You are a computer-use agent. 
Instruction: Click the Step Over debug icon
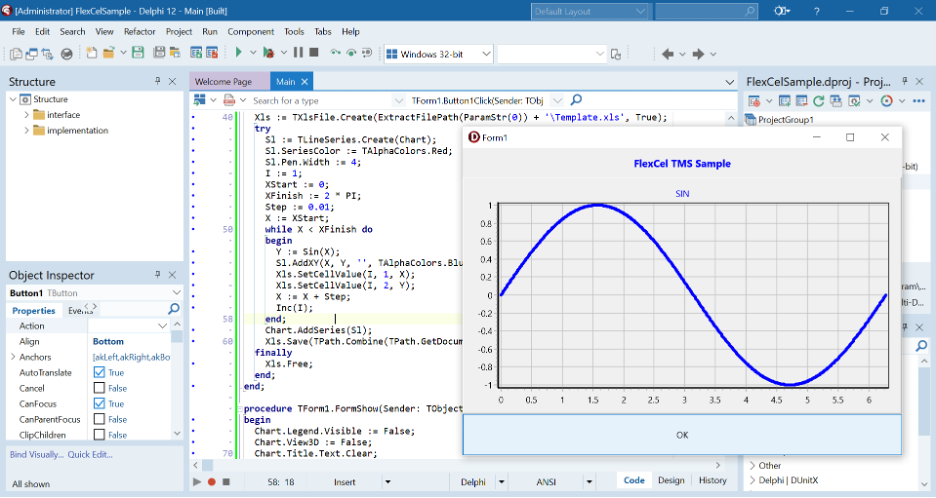[352, 53]
